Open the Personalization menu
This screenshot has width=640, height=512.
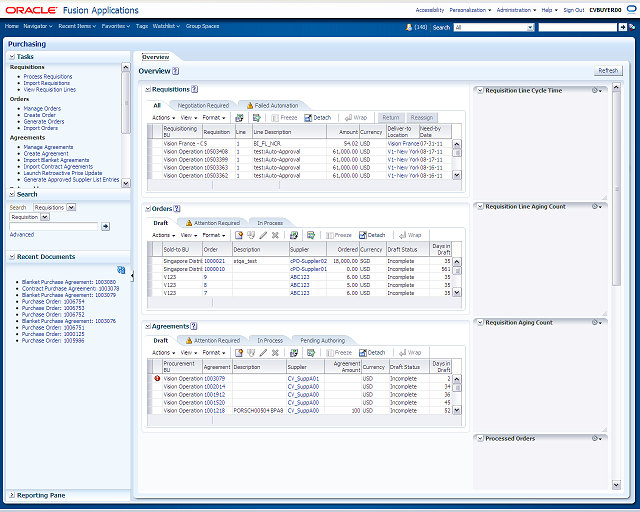click(470, 10)
